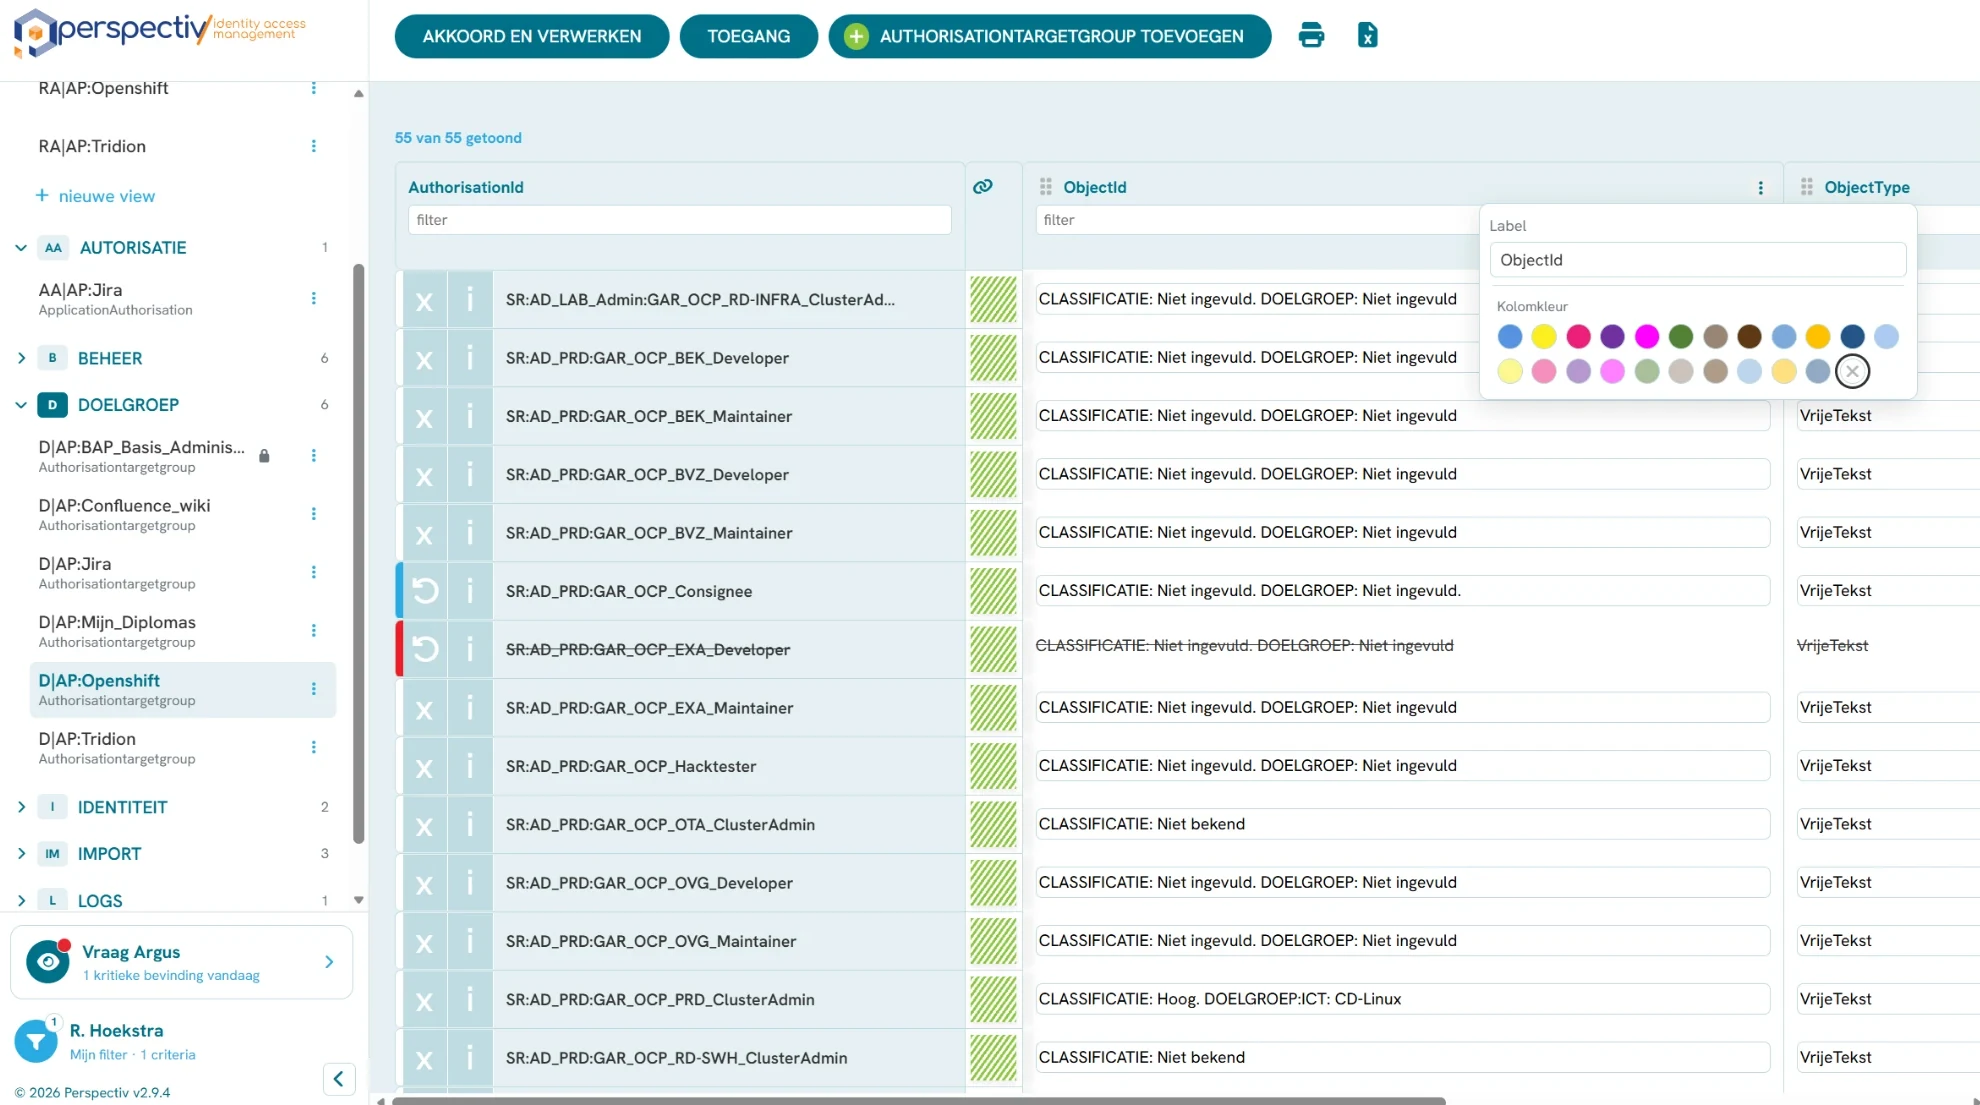
Task: Pick the yellow column color swatch
Action: pos(1544,337)
